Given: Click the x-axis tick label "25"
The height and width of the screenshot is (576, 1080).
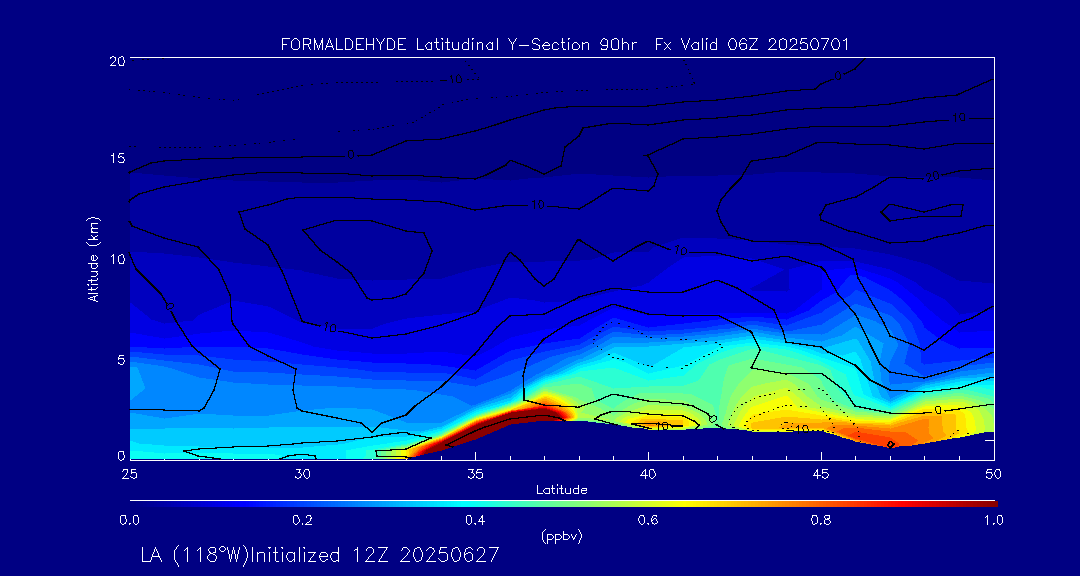Looking at the screenshot, I should tap(129, 473).
